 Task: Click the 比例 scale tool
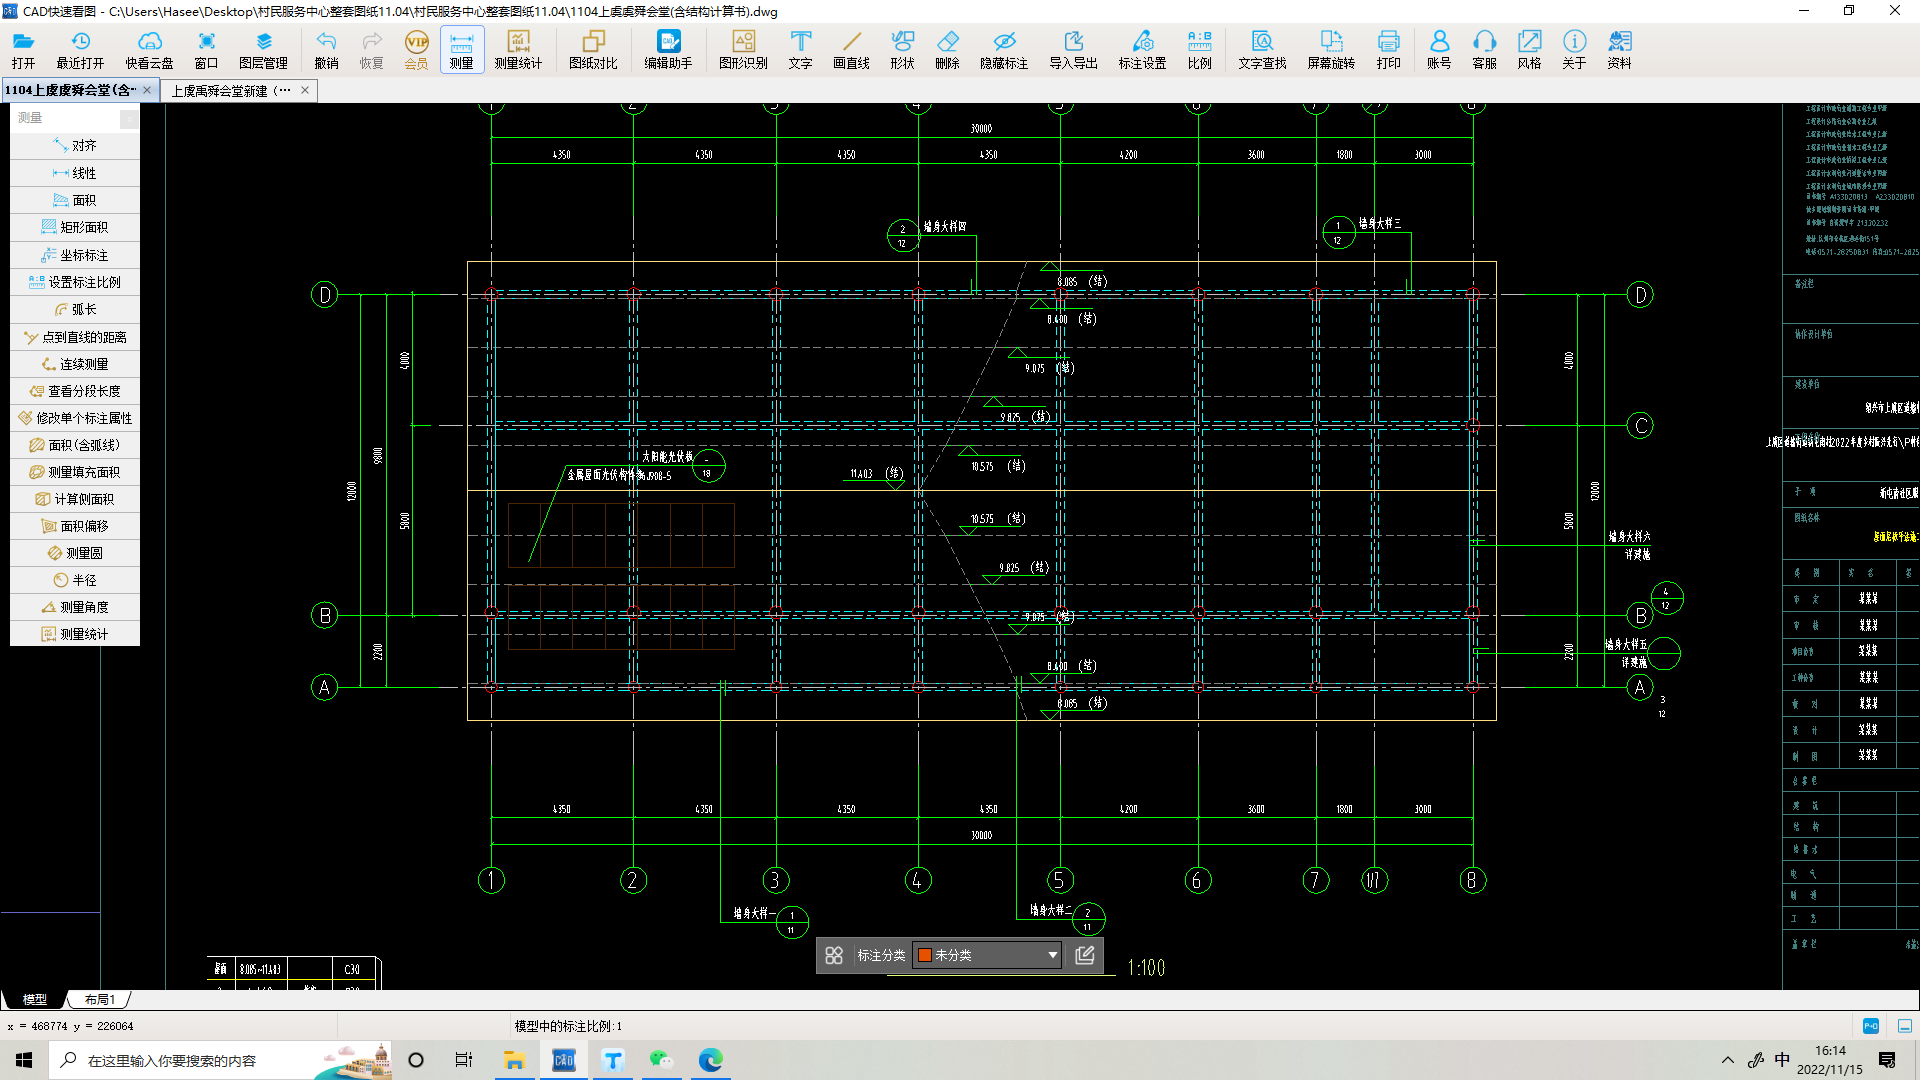pyautogui.click(x=1199, y=49)
